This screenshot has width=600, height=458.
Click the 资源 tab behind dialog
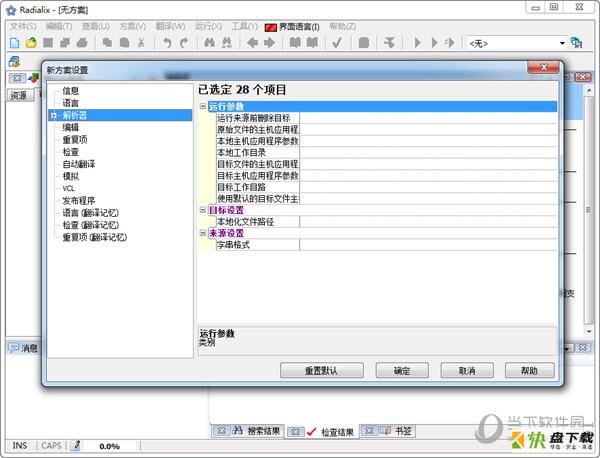point(19,95)
